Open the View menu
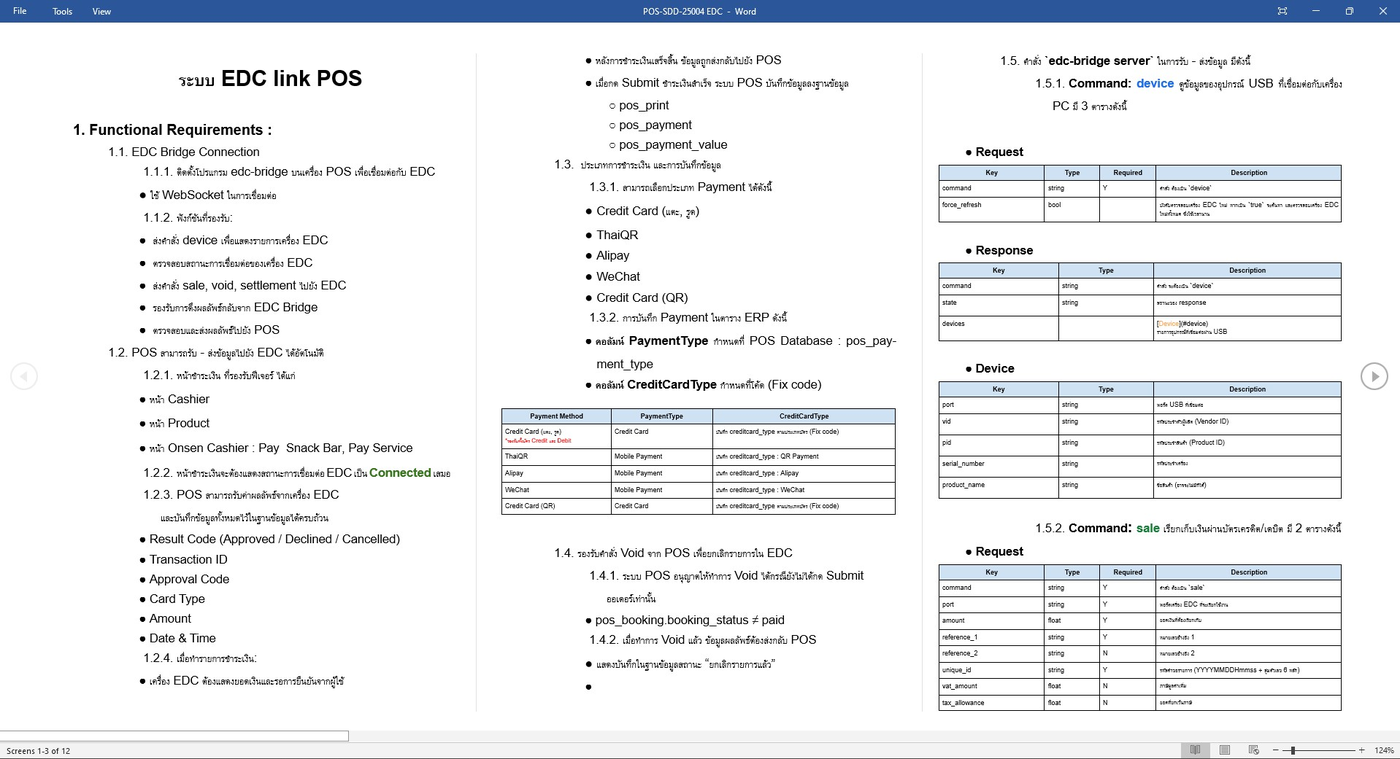Image resolution: width=1400 pixels, height=759 pixels. coord(102,11)
